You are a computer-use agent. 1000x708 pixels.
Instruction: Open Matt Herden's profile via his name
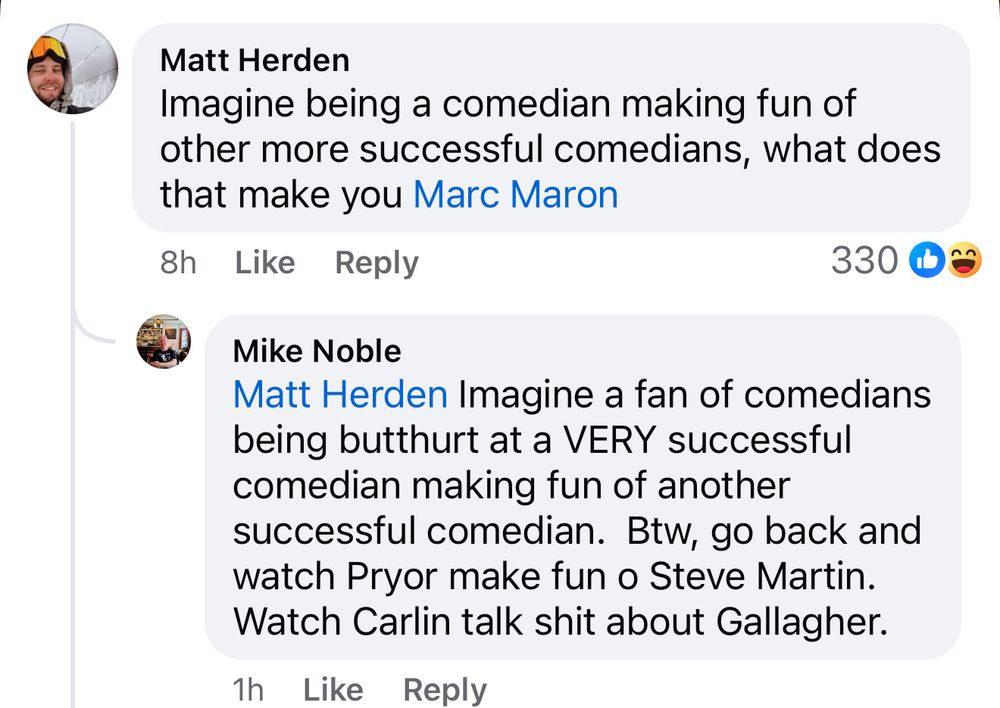click(253, 60)
